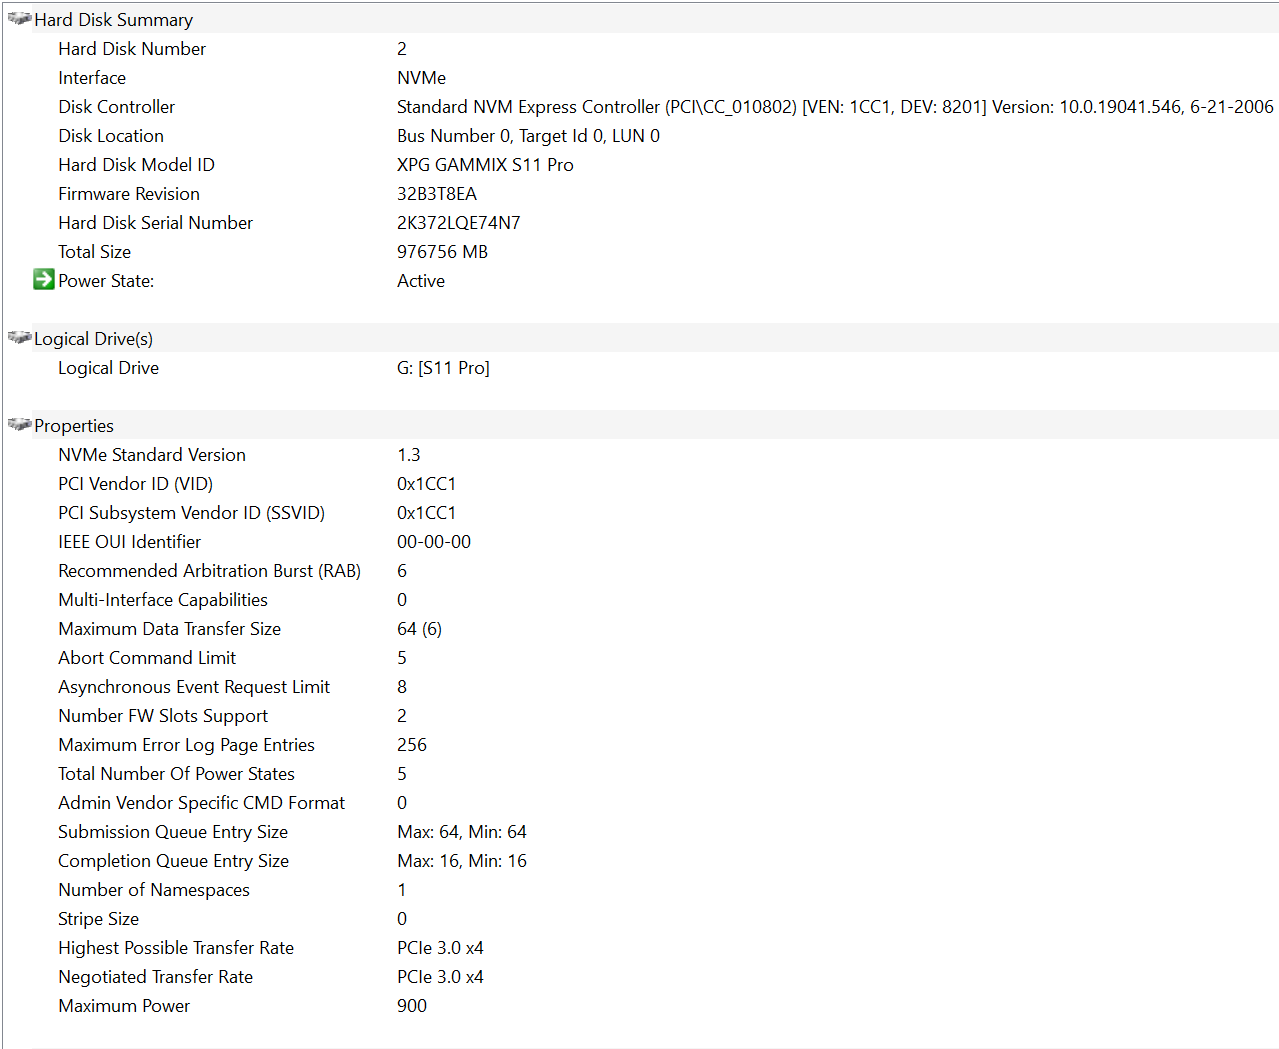Click the G: [S11 Pro] logical drive value
This screenshot has height=1049, width=1279.
pyautogui.click(x=443, y=368)
